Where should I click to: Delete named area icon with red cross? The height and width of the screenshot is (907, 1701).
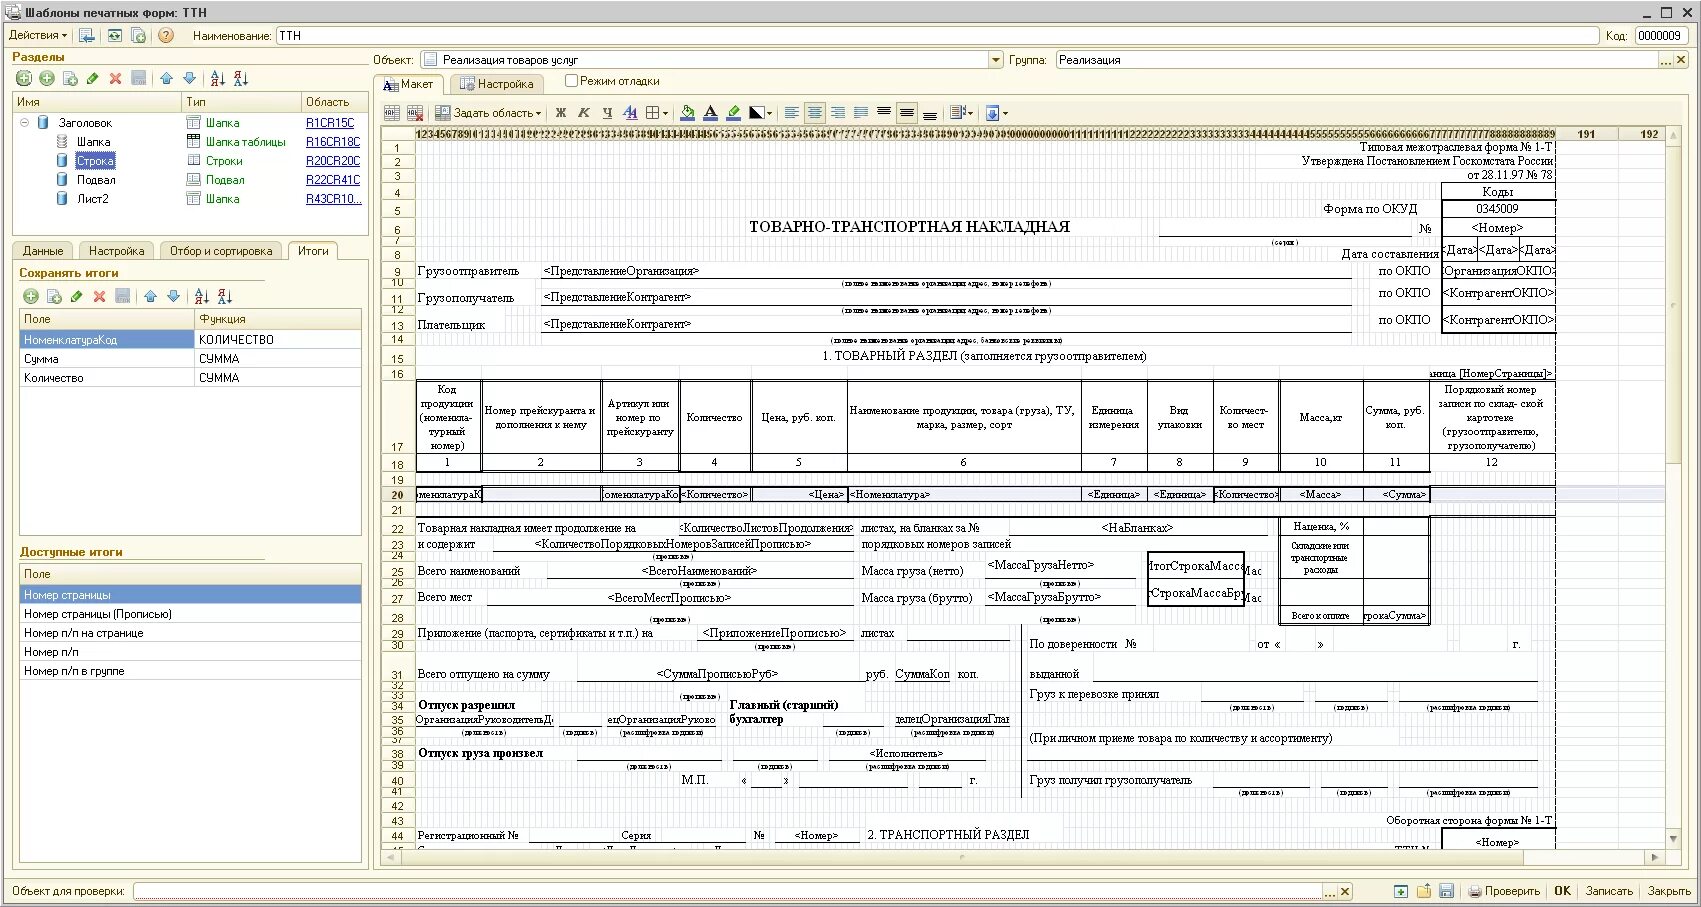click(x=415, y=113)
